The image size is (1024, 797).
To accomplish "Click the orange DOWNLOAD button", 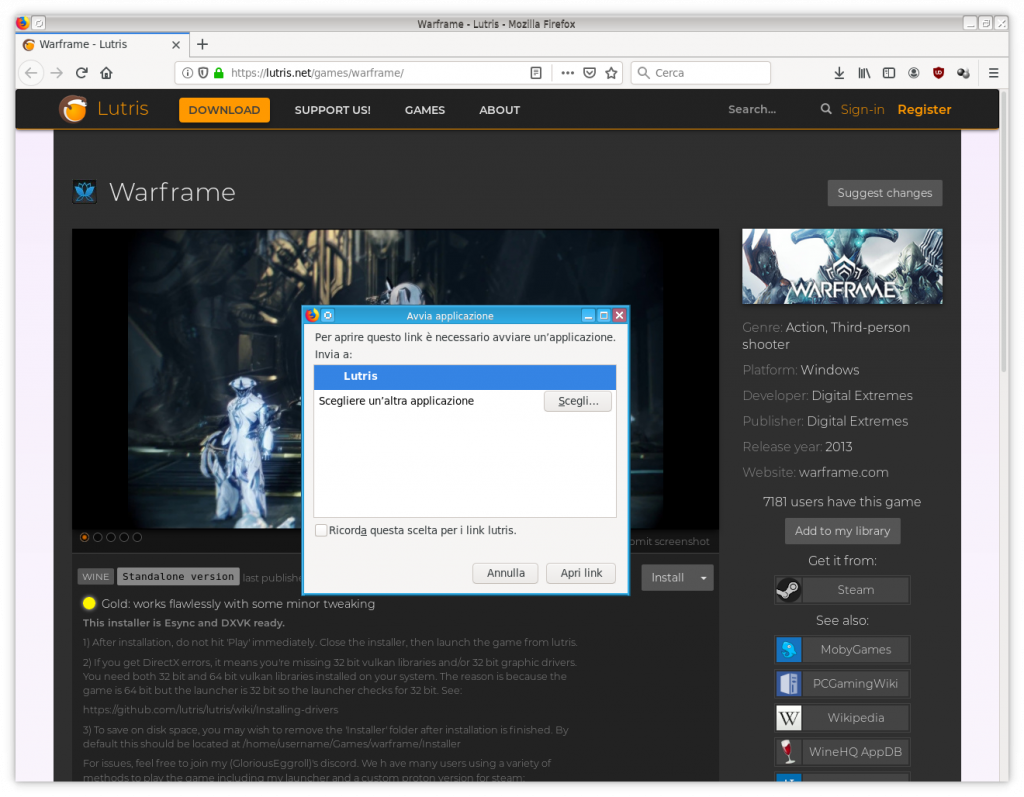I will point(224,110).
